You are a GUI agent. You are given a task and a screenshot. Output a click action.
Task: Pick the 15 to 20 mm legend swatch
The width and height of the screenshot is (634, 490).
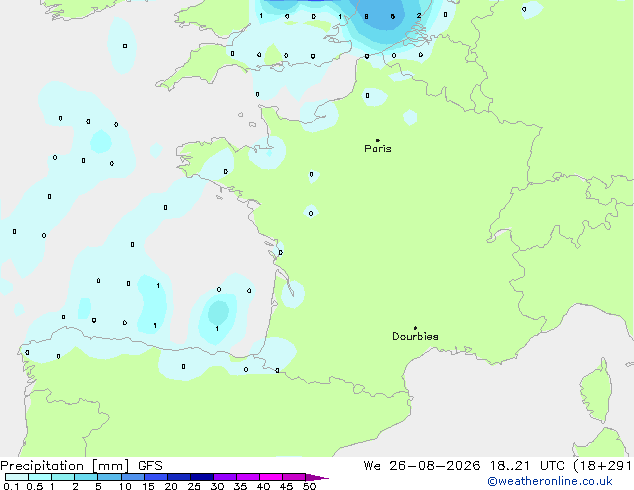[x=155, y=477]
